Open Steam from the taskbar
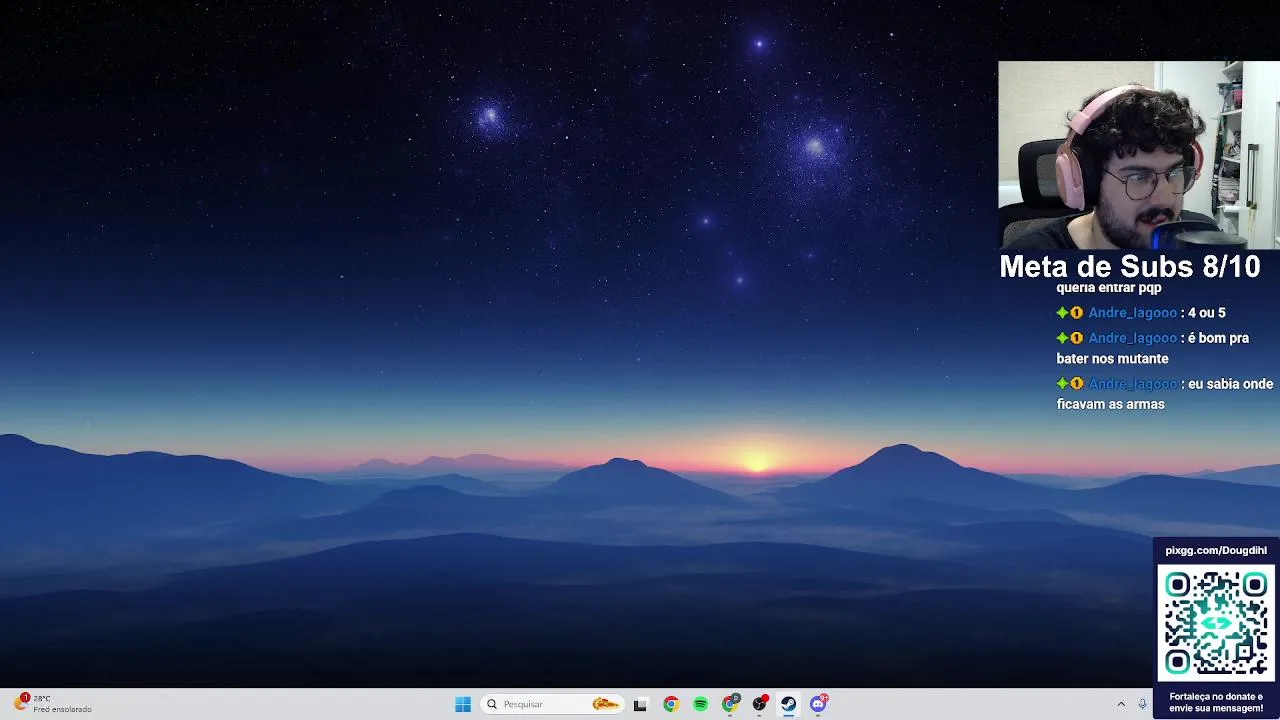The height and width of the screenshot is (720, 1280). tap(789, 704)
